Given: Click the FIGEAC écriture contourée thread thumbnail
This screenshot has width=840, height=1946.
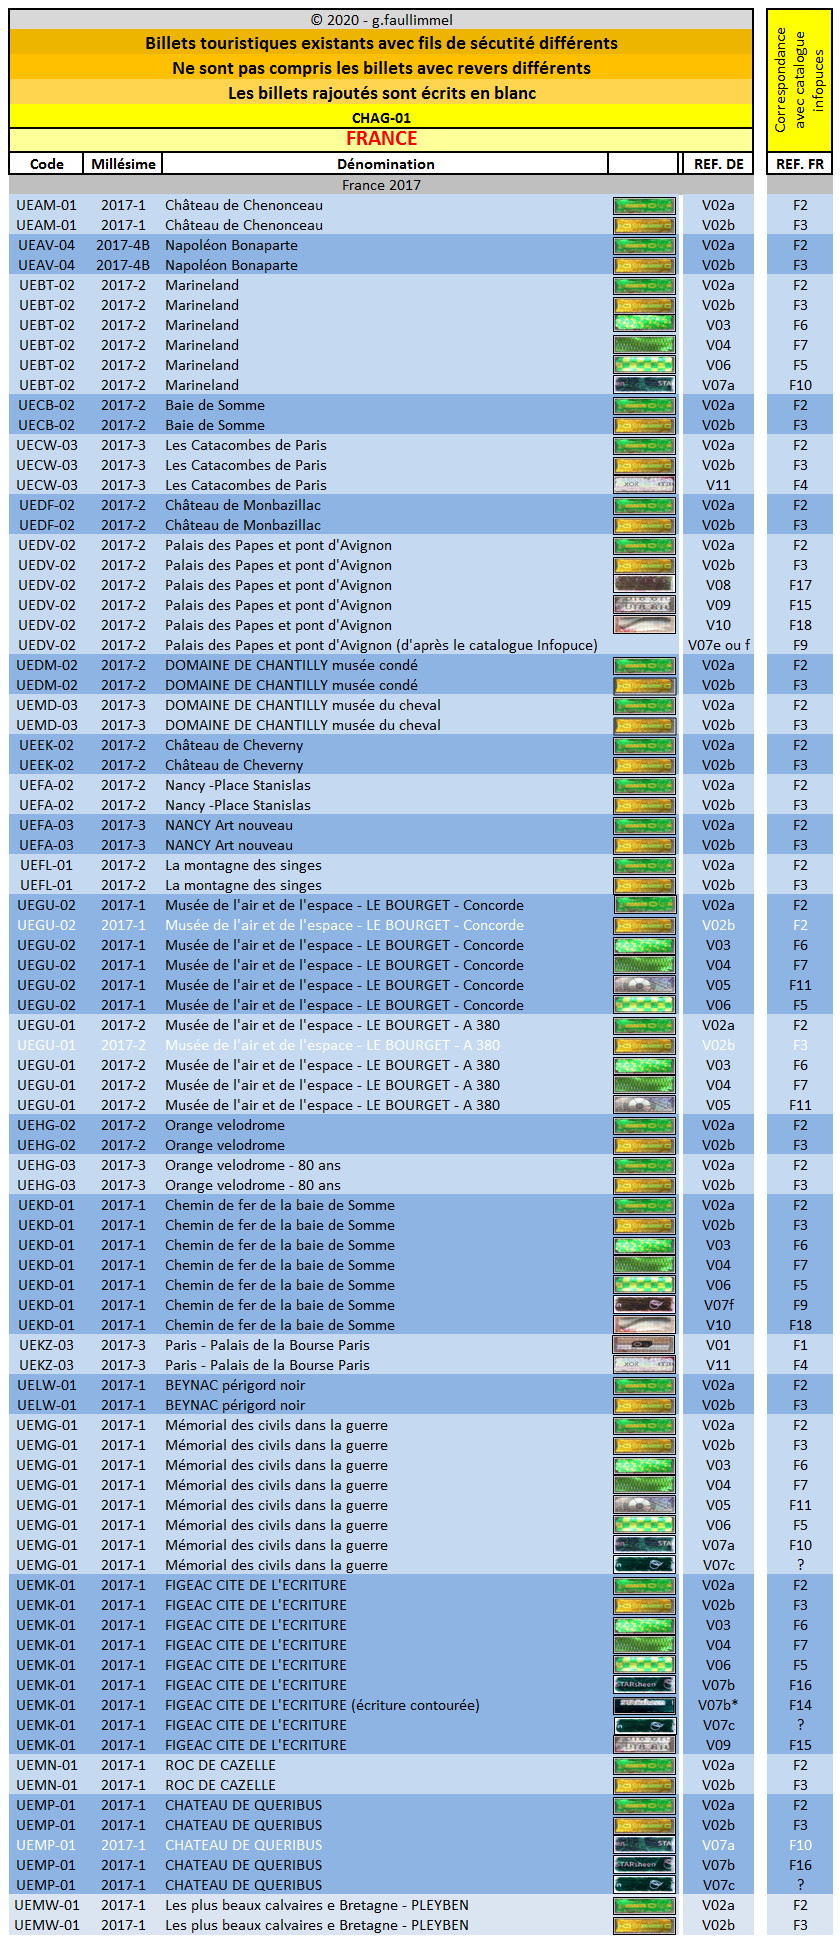Looking at the screenshot, I should pos(644,1705).
